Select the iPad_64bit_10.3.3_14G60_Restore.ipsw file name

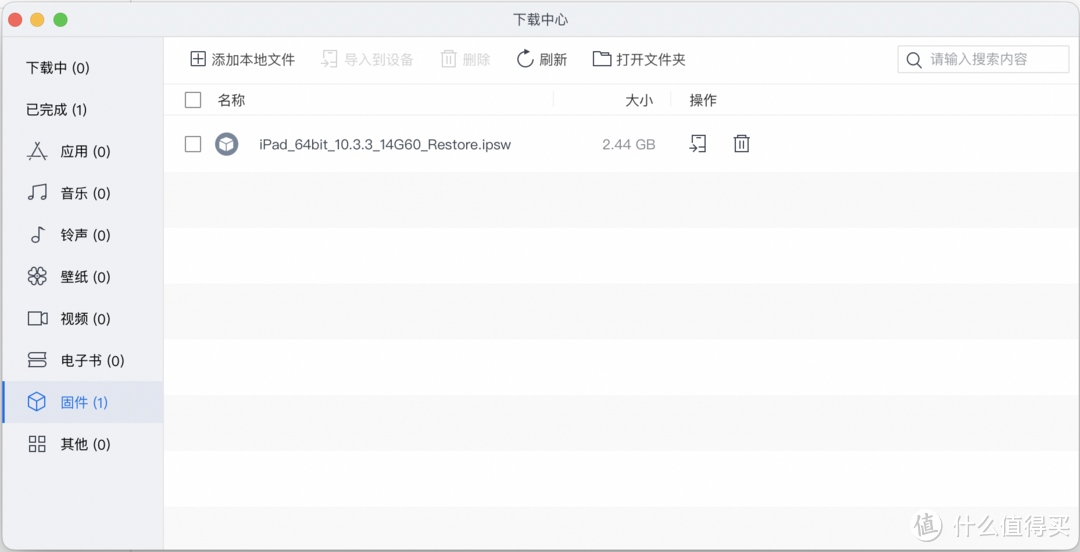coord(385,144)
